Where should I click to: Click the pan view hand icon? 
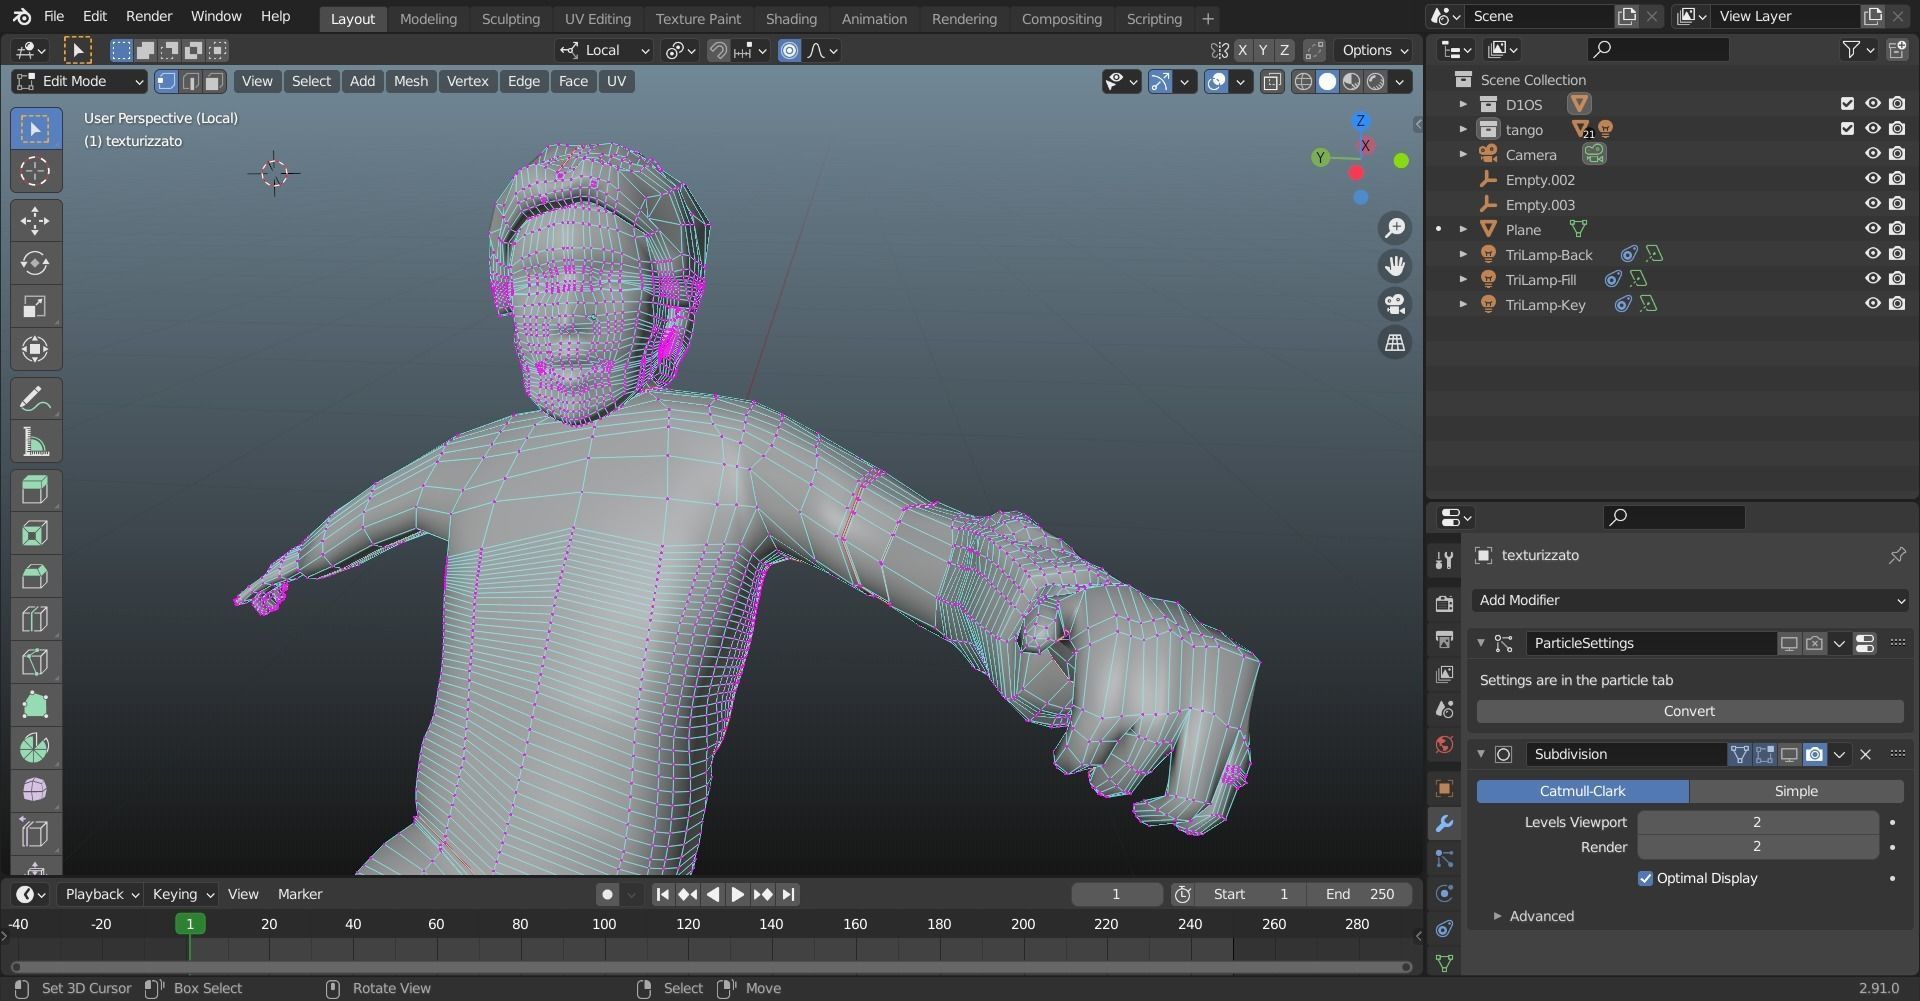tap(1394, 266)
